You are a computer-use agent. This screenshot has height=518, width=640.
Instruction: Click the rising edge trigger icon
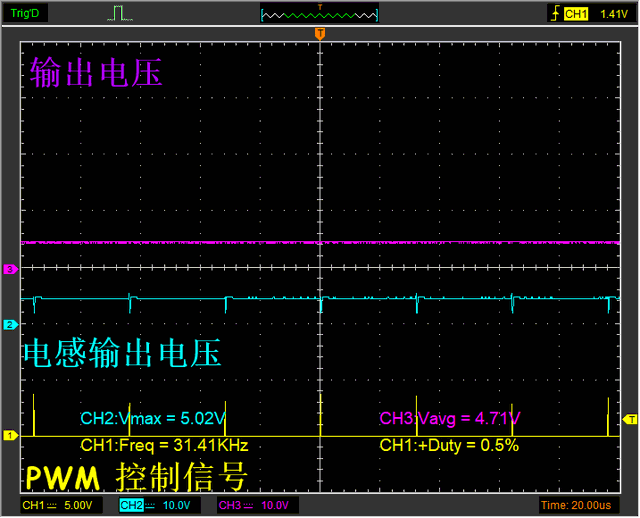[553, 14]
